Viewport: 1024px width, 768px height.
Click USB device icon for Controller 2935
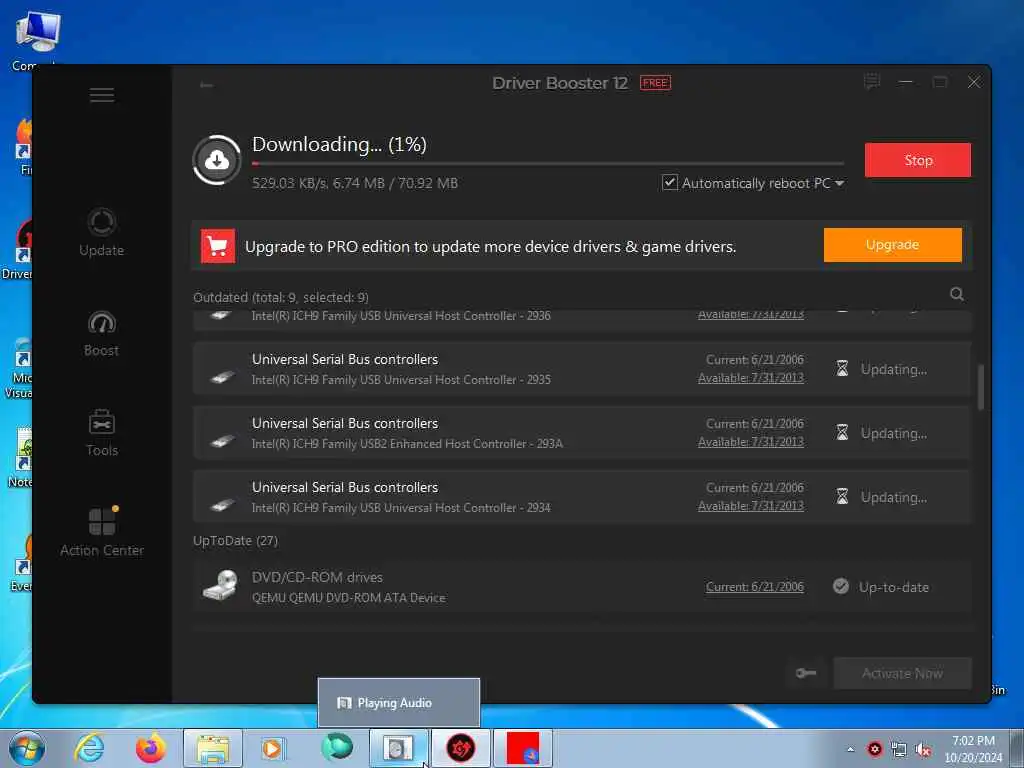click(x=222, y=377)
